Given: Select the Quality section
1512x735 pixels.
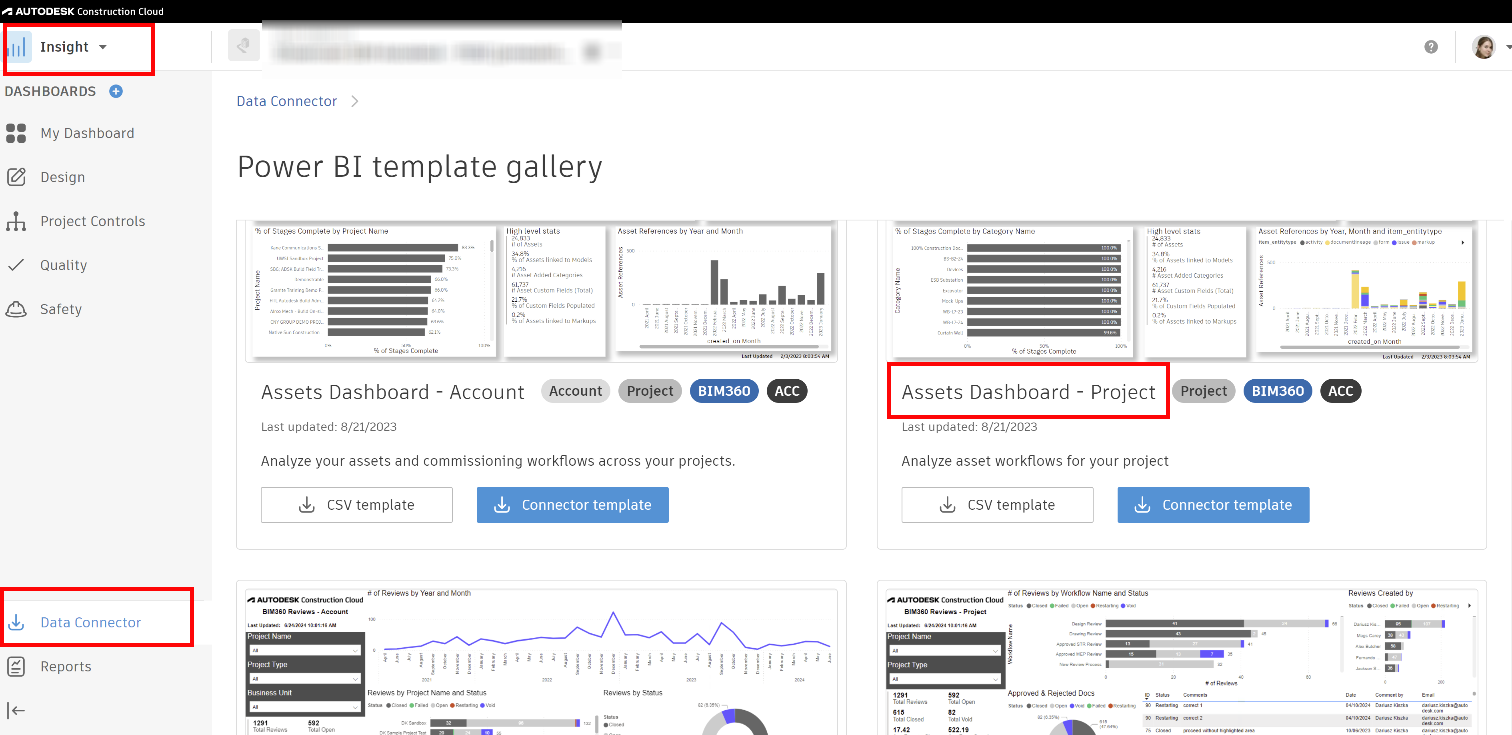Looking at the screenshot, I should click(x=63, y=264).
